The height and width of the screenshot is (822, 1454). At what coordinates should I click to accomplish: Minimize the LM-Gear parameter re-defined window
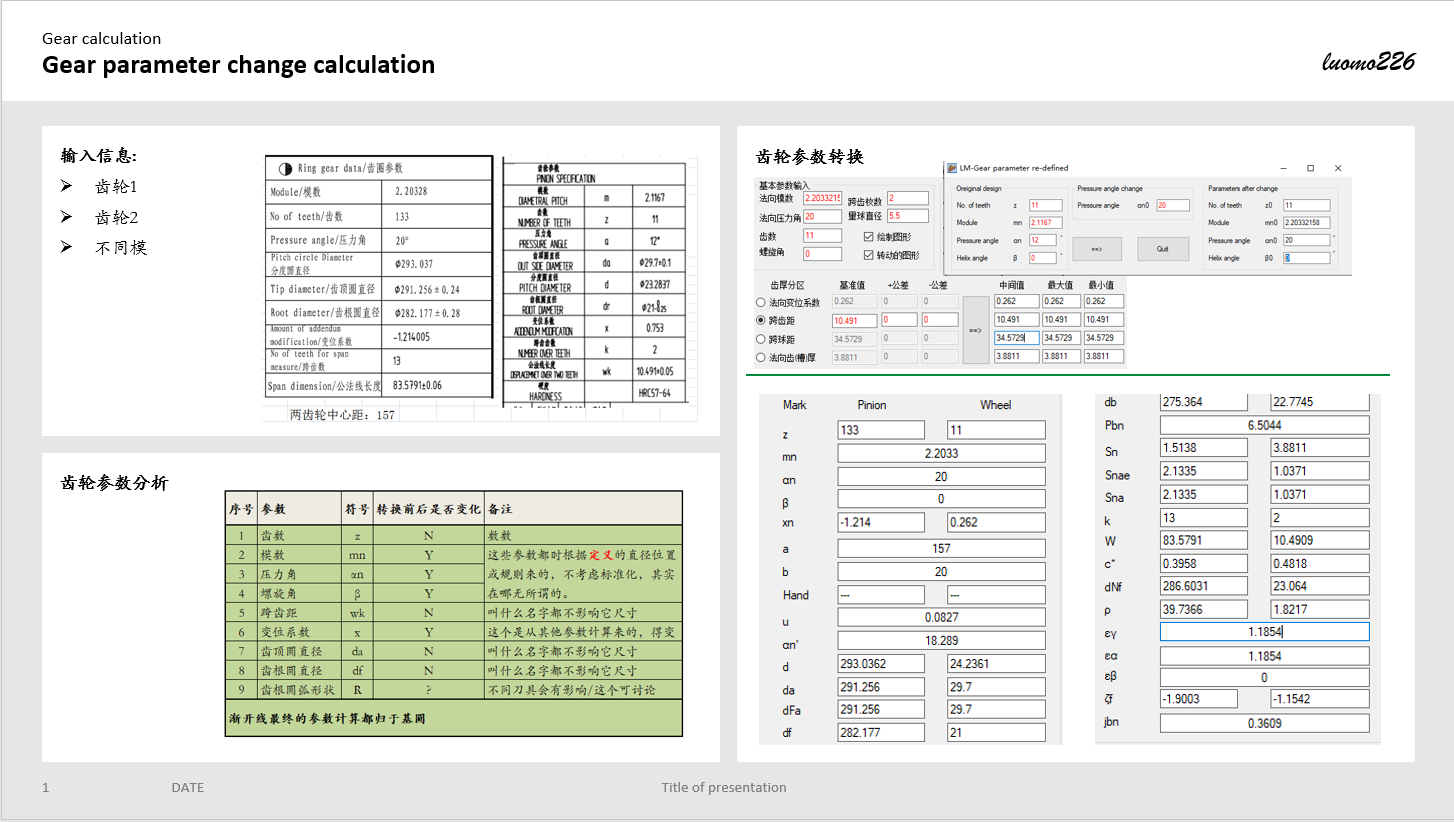point(1283,168)
